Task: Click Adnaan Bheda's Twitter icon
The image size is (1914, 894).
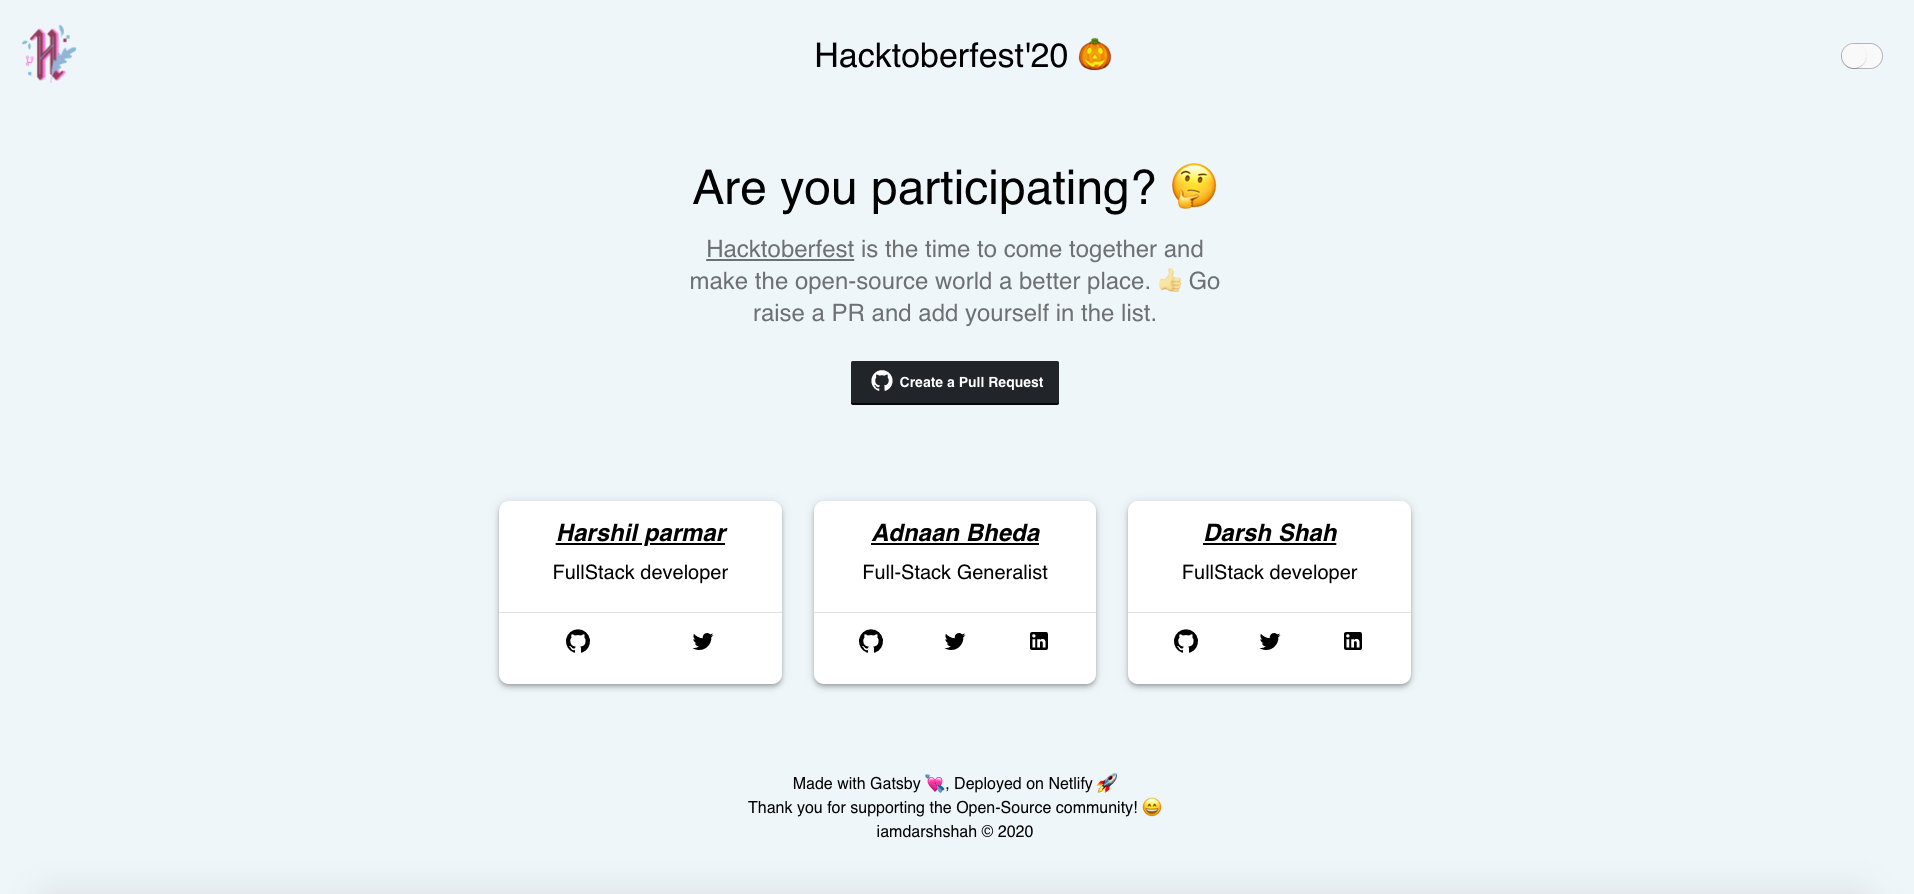Action: pyautogui.click(x=955, y=641)
